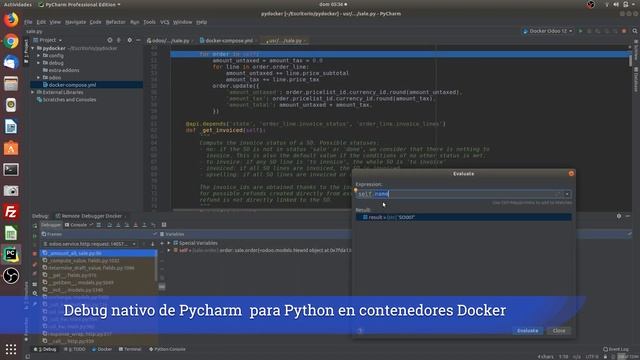Open OBS Studio from the dock
Screen dimensions: 640x360
coord(11,276)
